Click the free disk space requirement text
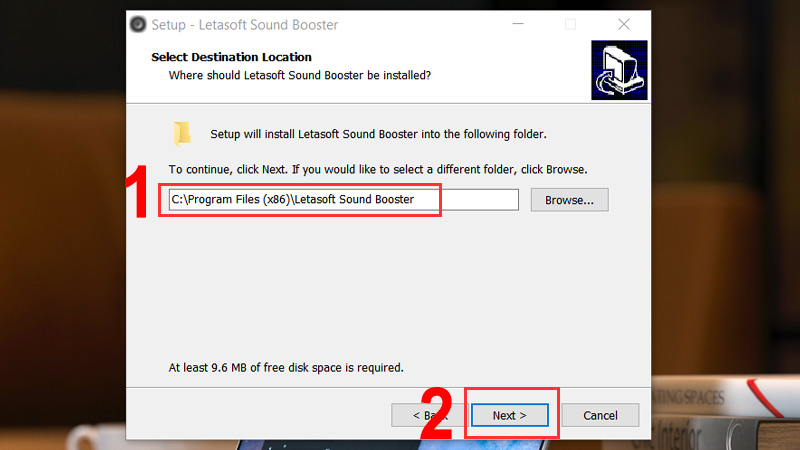 (x=286, y=367)
